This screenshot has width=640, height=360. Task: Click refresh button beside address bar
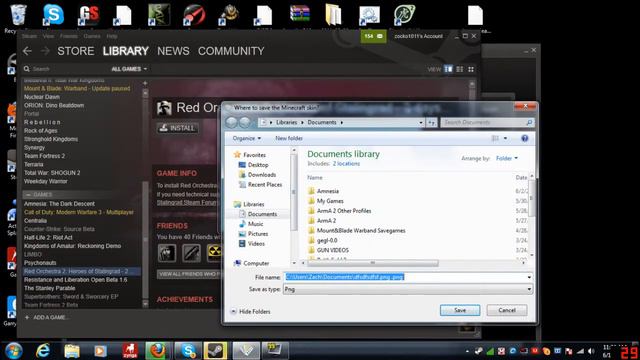click(x=431, y=122)
